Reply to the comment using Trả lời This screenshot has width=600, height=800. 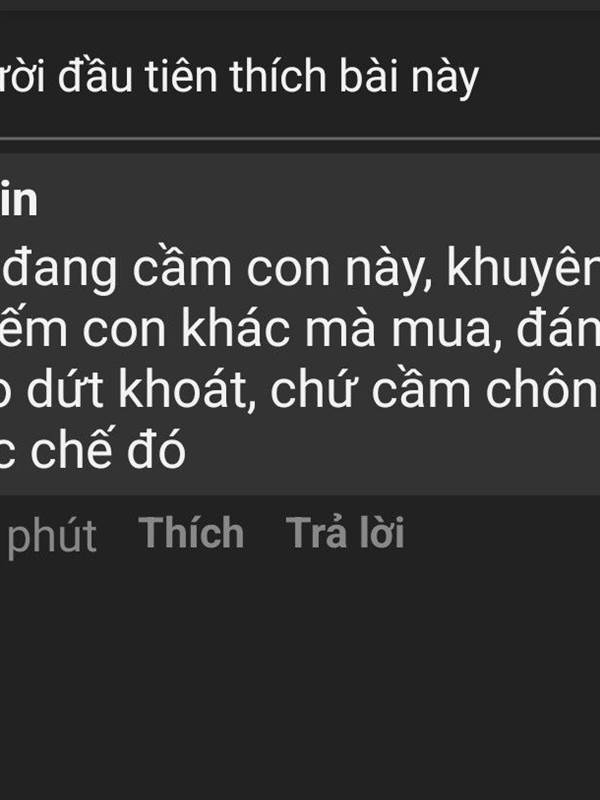345,533
